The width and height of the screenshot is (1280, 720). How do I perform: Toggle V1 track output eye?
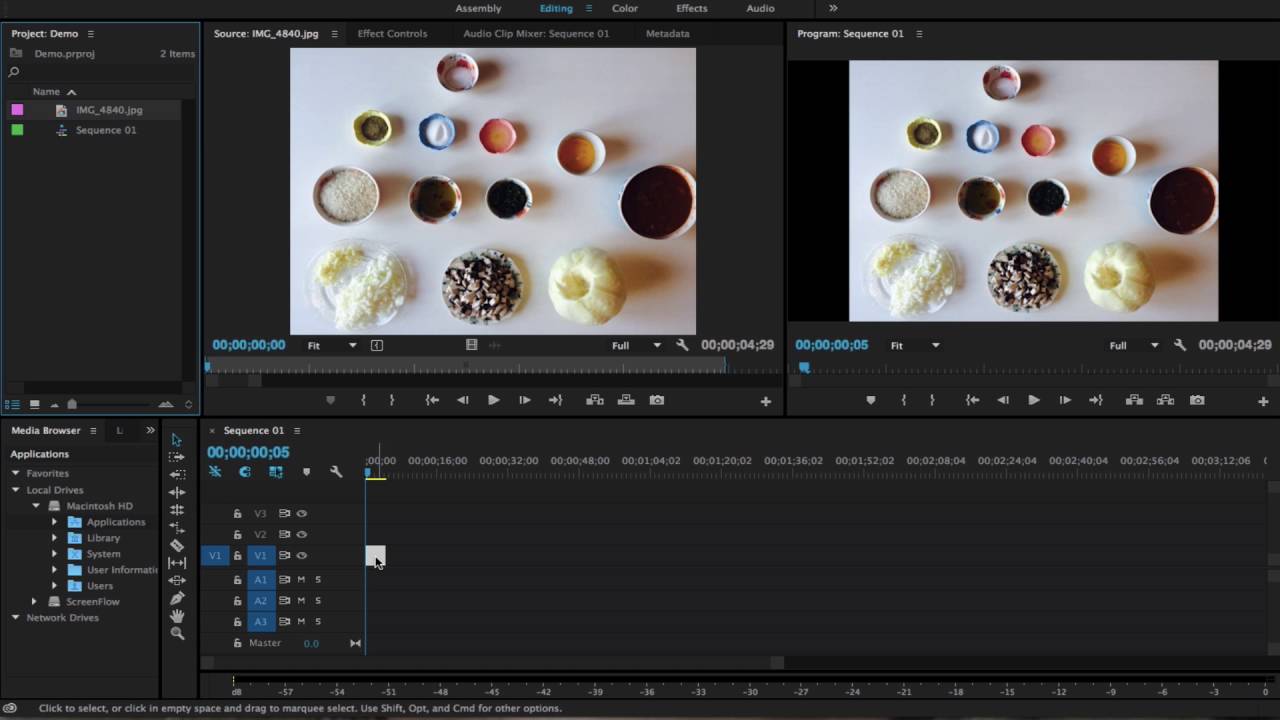click(x=301, y=555)
